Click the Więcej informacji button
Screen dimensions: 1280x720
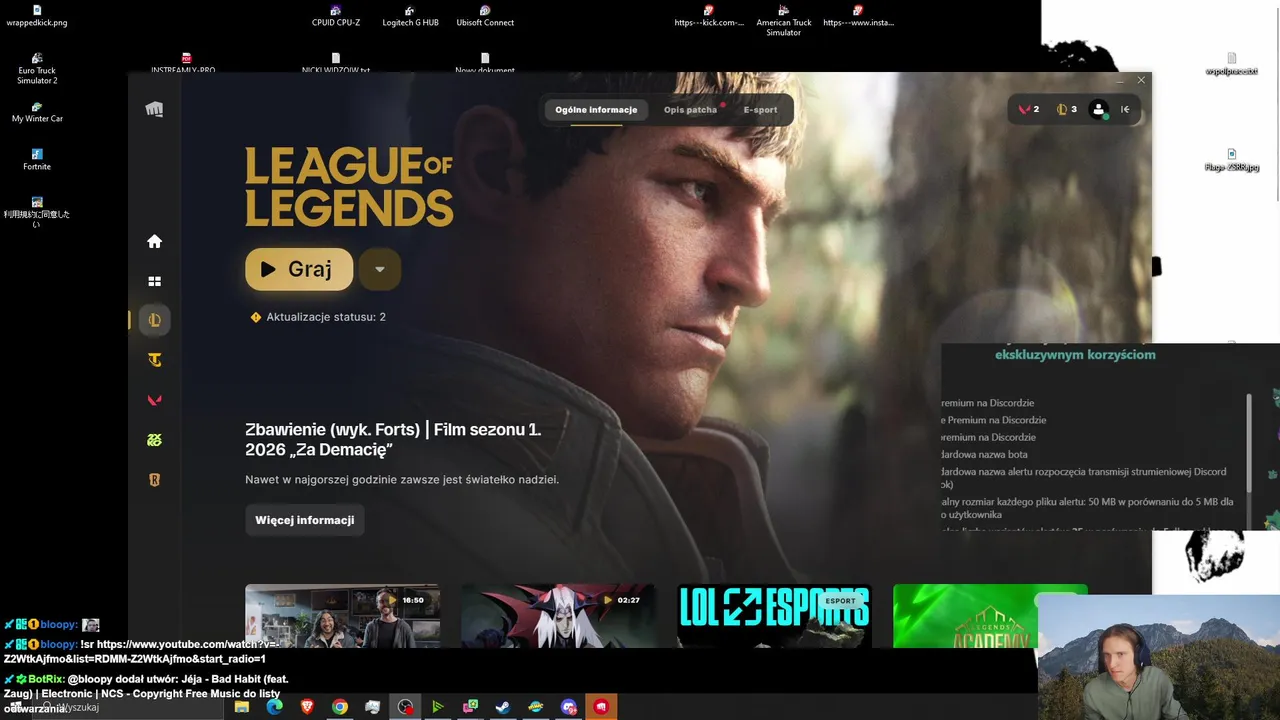(x=305, y=520)
